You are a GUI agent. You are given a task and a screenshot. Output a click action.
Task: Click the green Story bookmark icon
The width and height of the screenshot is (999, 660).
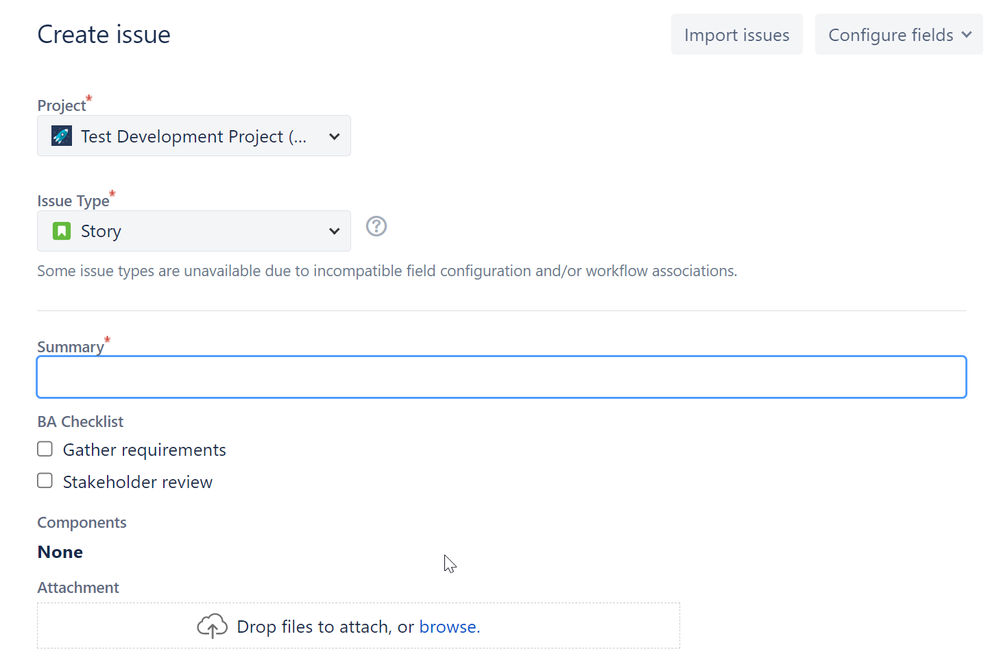coord(62,231)
